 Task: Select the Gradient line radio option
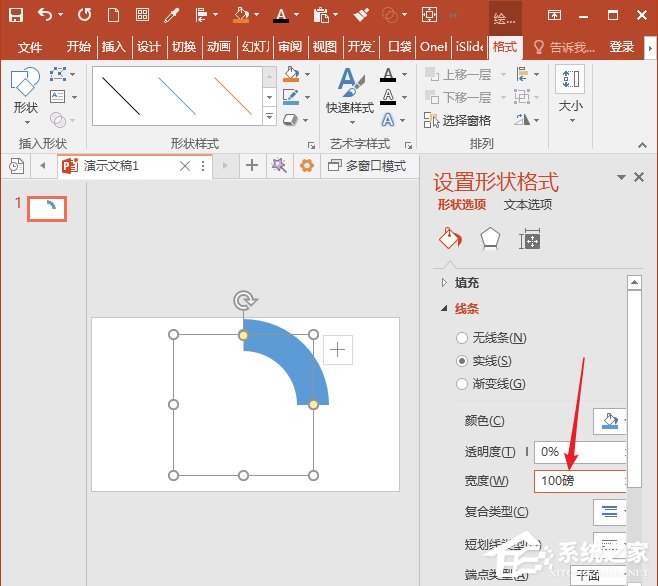point(461,384)
